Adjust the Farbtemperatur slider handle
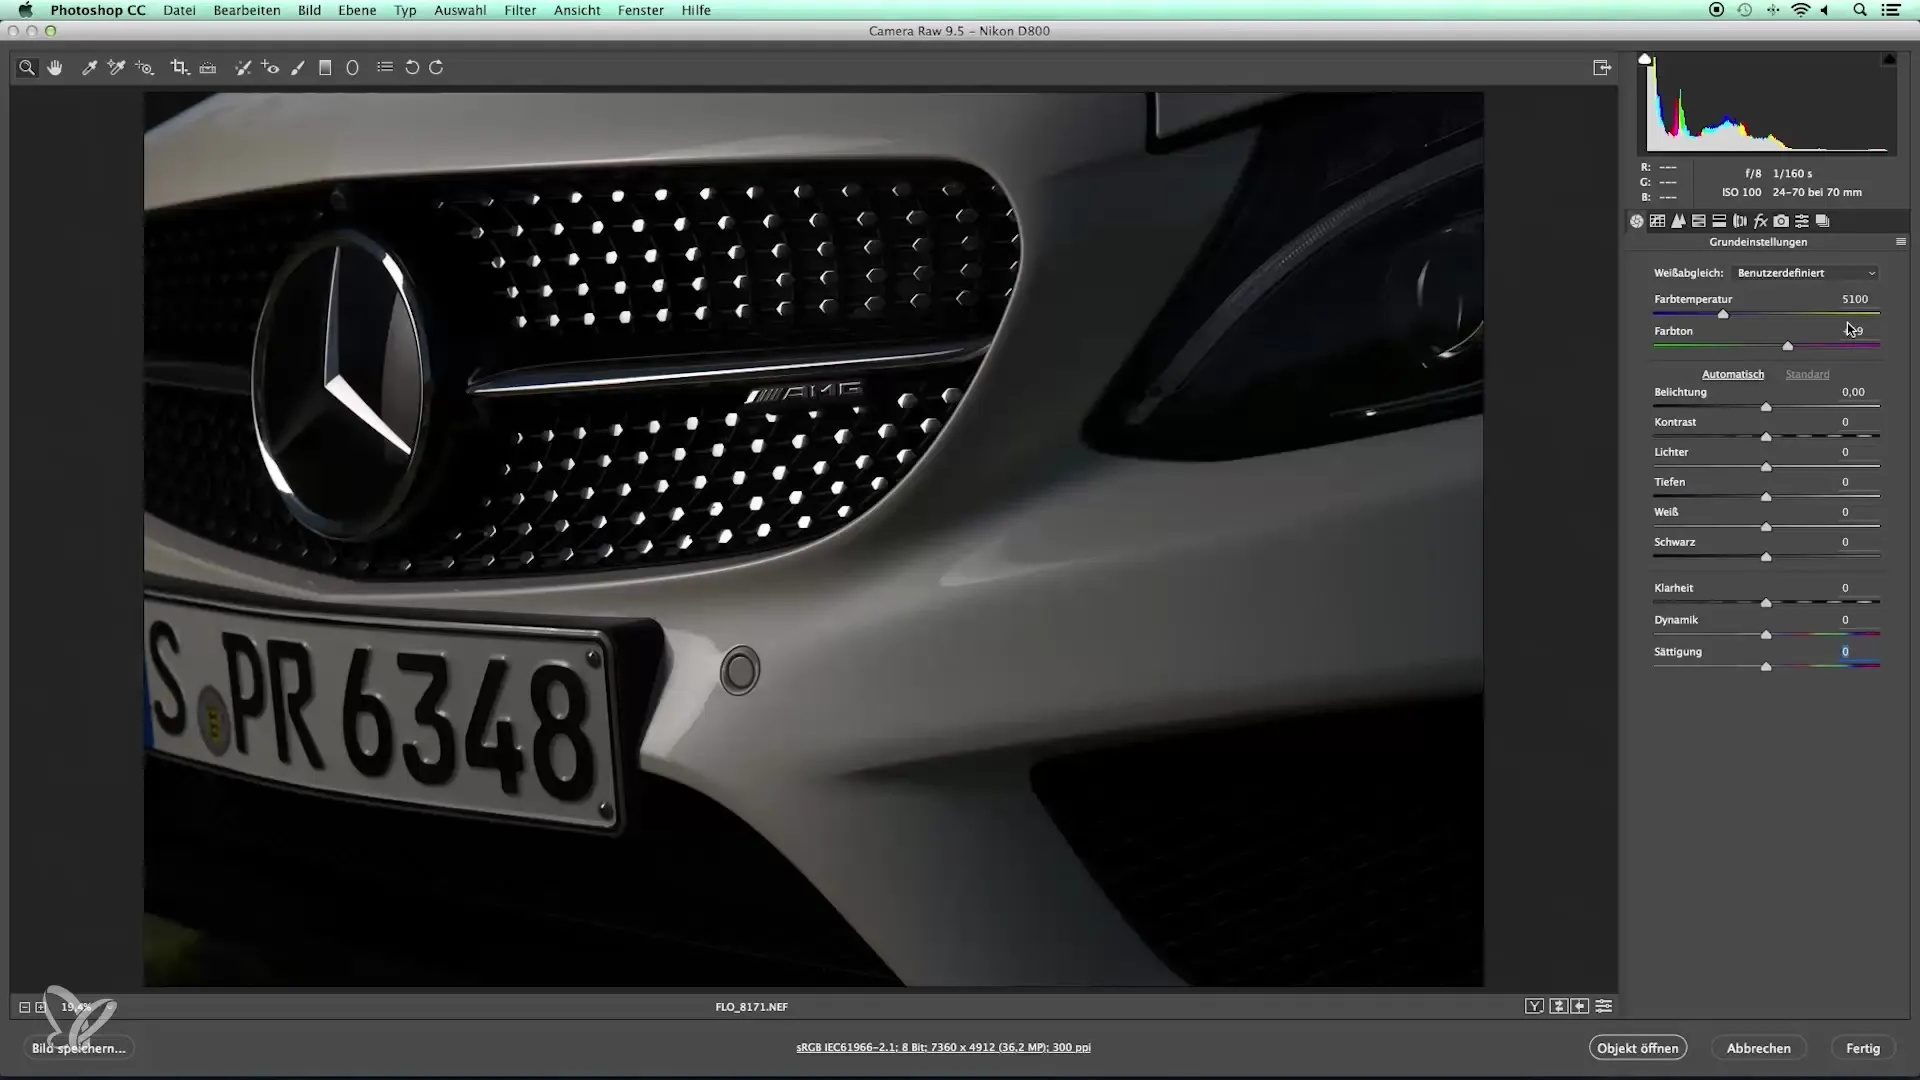 [1723, 314]
